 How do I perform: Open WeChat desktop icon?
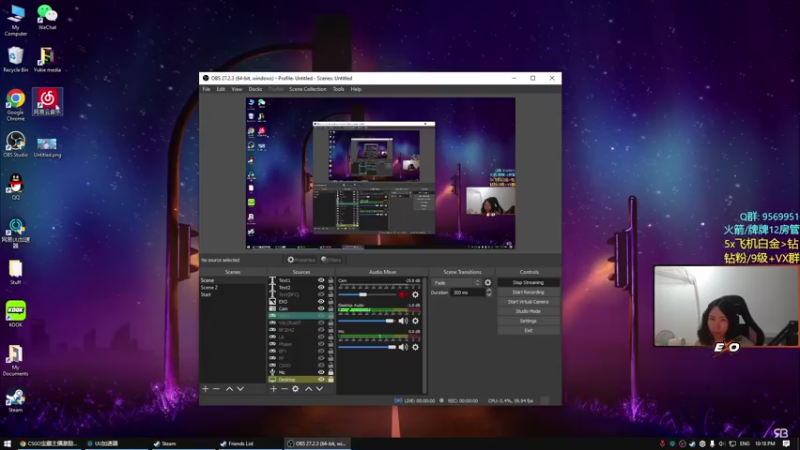click(x=47, y=17)
